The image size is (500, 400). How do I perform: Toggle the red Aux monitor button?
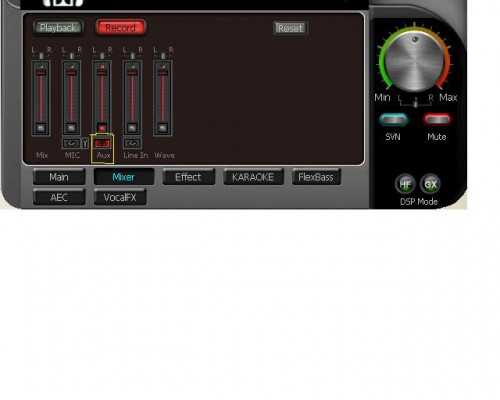pyautogui.click(x=102, y=143)
